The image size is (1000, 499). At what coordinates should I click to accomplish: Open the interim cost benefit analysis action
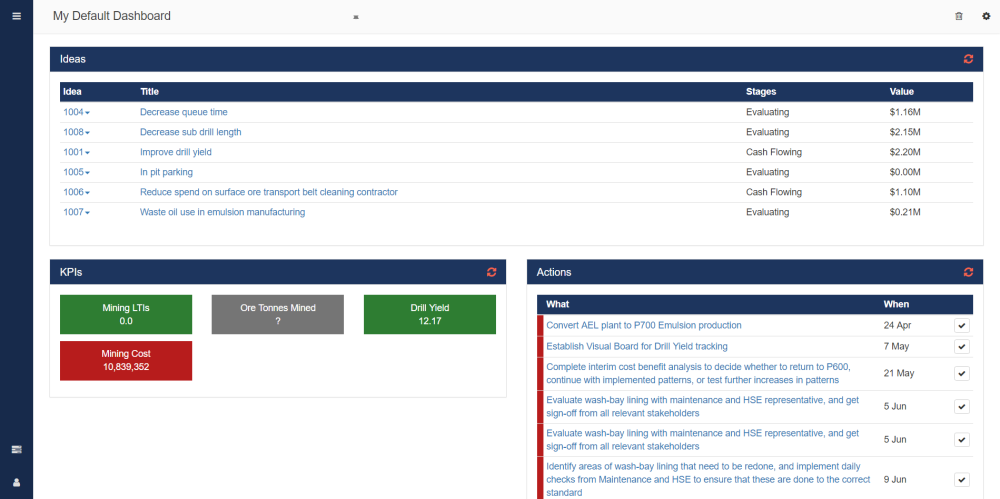(698, 373)
